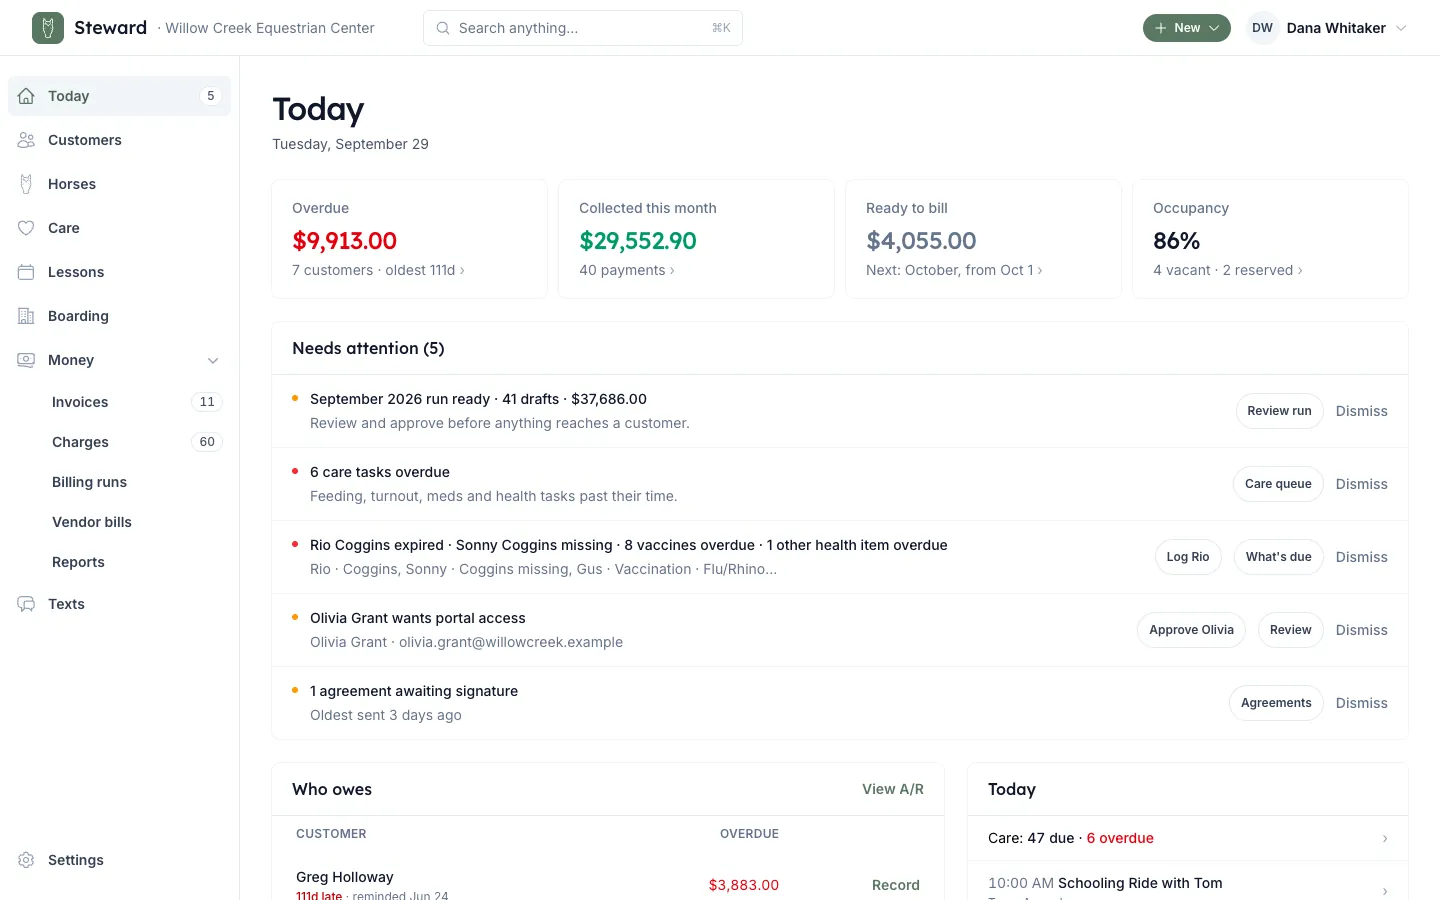Expand the Care 47 due row chevron
1440x900 pixels.
pyautogui.click(x=1385, y=838)
